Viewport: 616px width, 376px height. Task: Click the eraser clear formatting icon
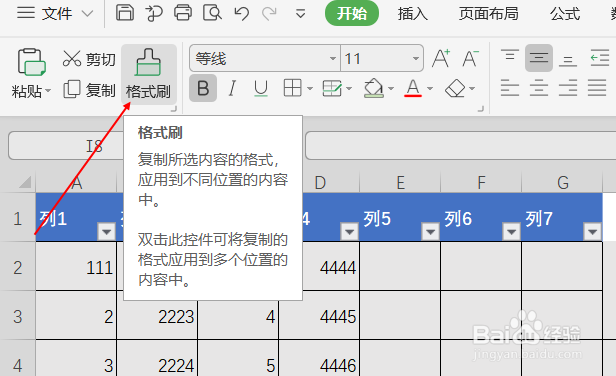click(x=455, y=88)
